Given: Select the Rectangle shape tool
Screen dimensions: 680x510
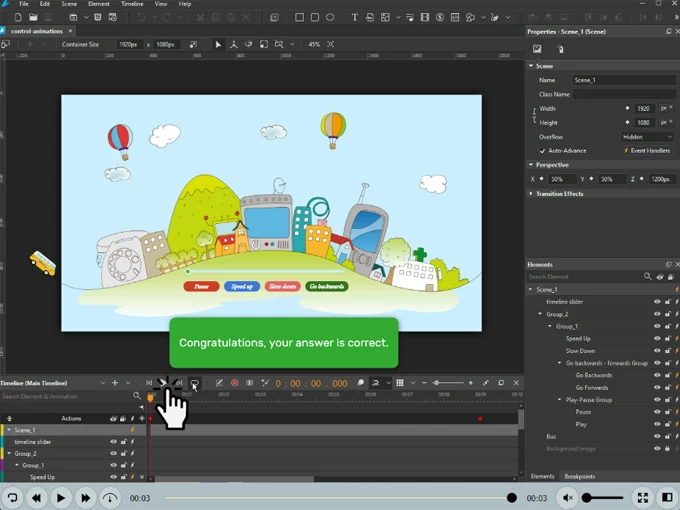Looking at the screenshot, I should pyautogui.click(x=299, y=17).
